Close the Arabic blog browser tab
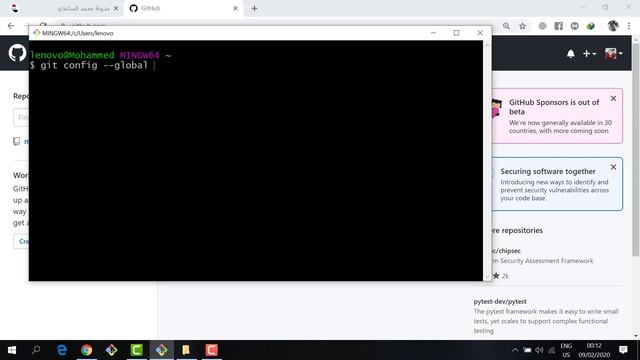This screenshot has width=640, height=360. tap(116, 8)
